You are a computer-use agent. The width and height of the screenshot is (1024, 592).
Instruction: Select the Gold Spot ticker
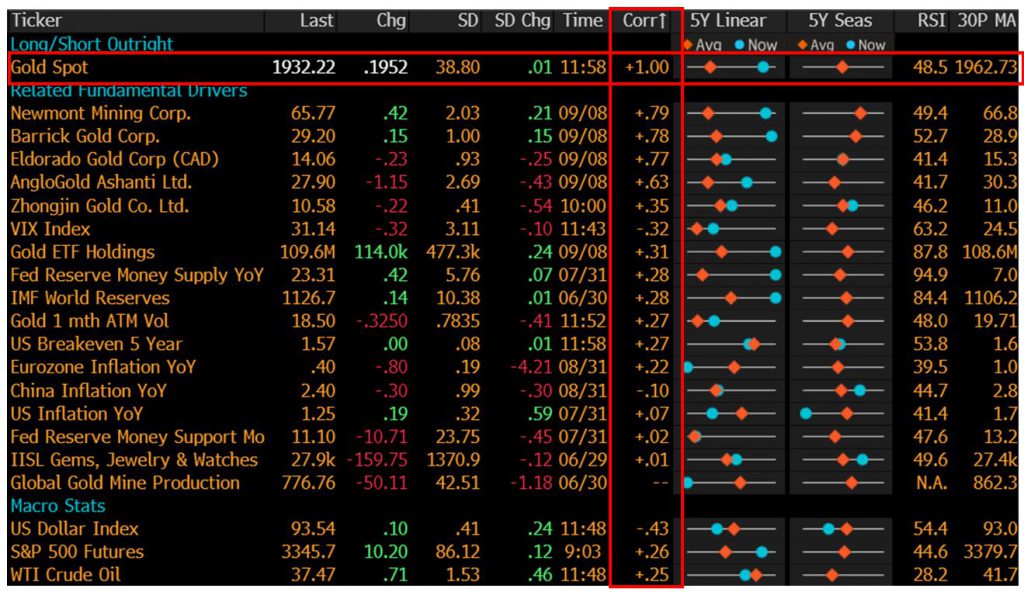49,67
